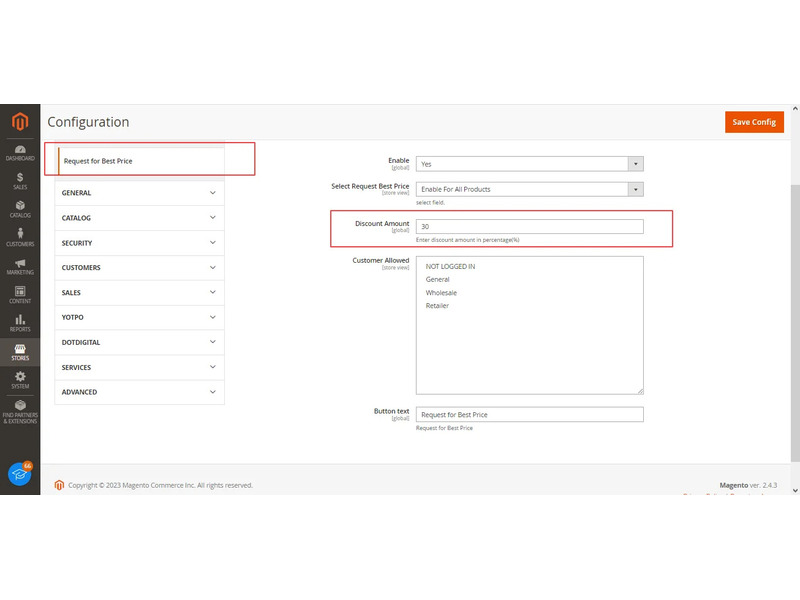
Task: Click the Save Config button
Action: [754, 122]
